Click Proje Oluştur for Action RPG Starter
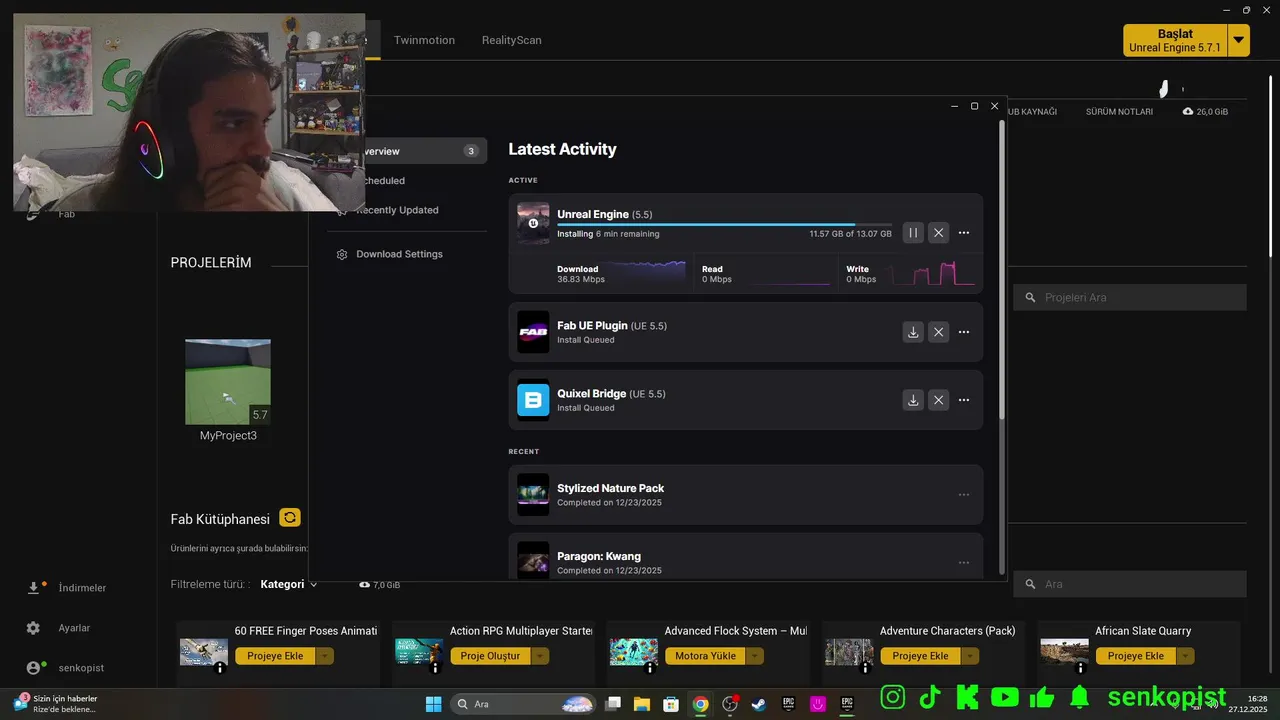This screenshot has height=720, width=1280. coord(490,656)
